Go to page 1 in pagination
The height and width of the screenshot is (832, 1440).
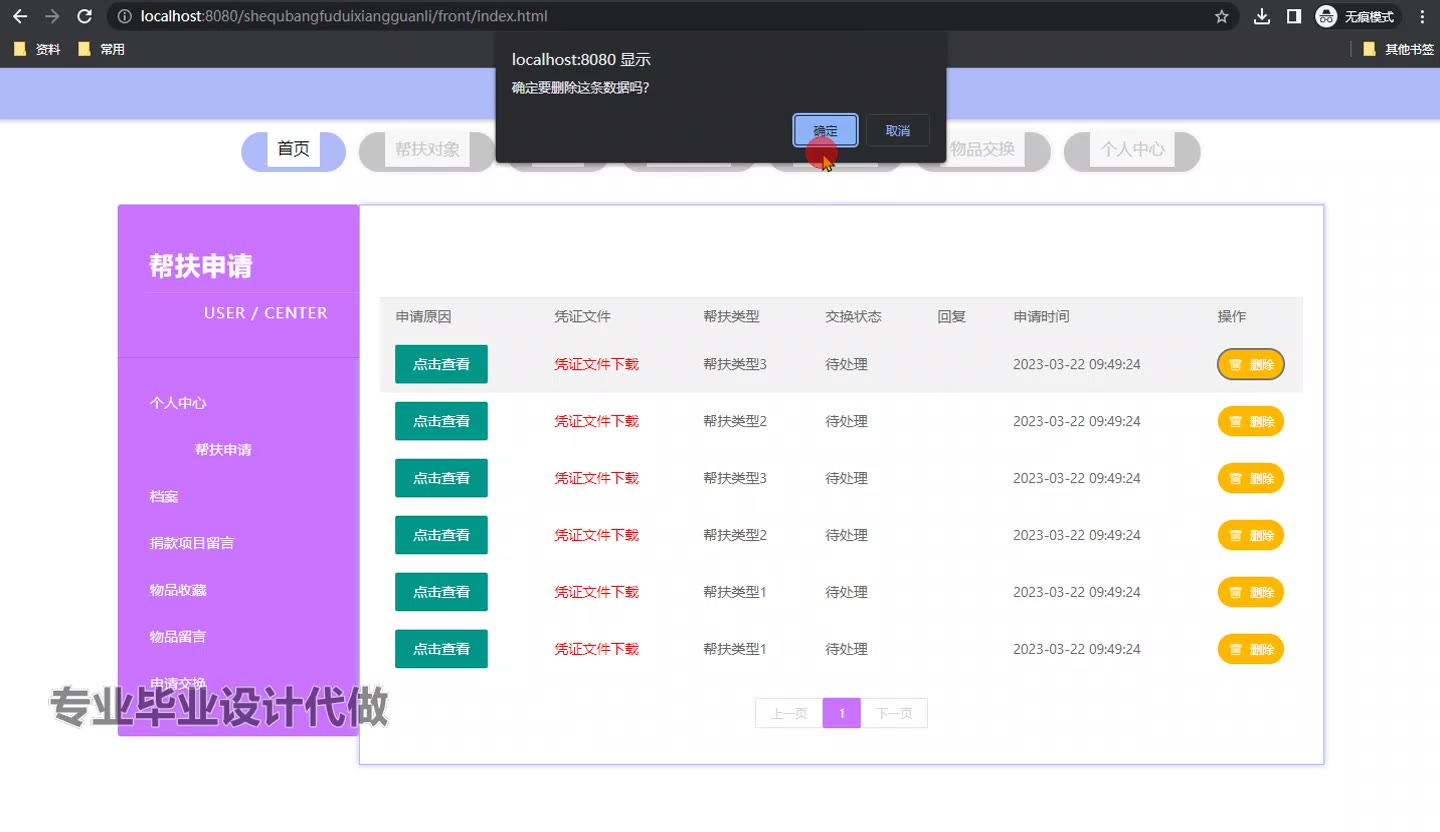click(841, 713)
